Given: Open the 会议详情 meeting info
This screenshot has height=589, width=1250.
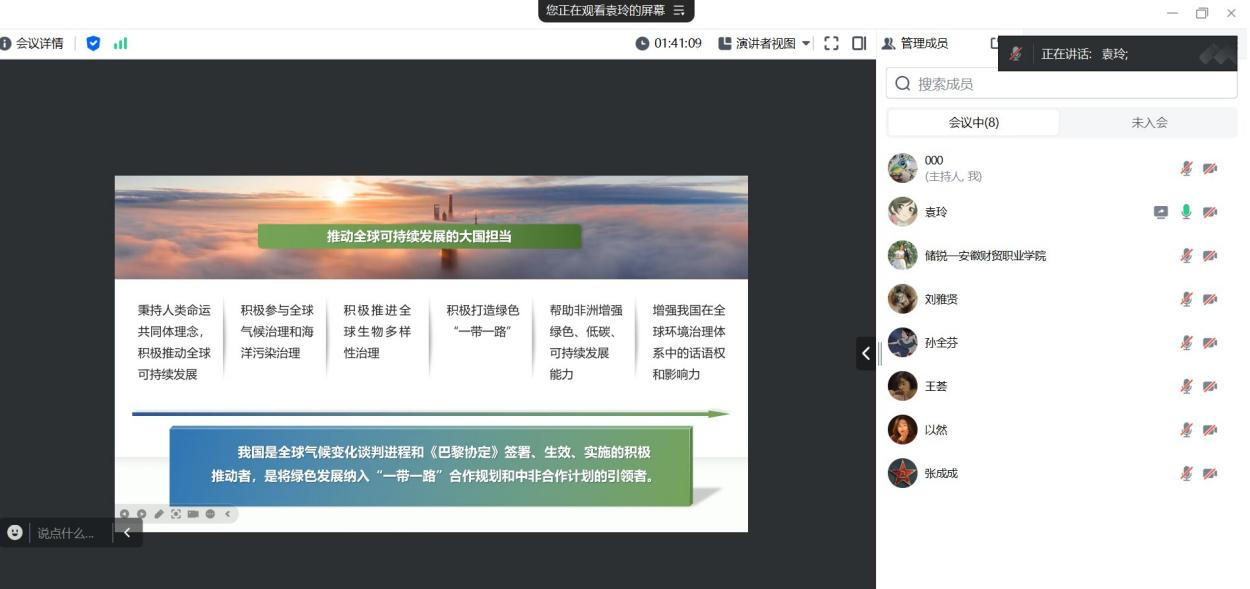Looking at the screenshot, I should click(x=33, y=44).
